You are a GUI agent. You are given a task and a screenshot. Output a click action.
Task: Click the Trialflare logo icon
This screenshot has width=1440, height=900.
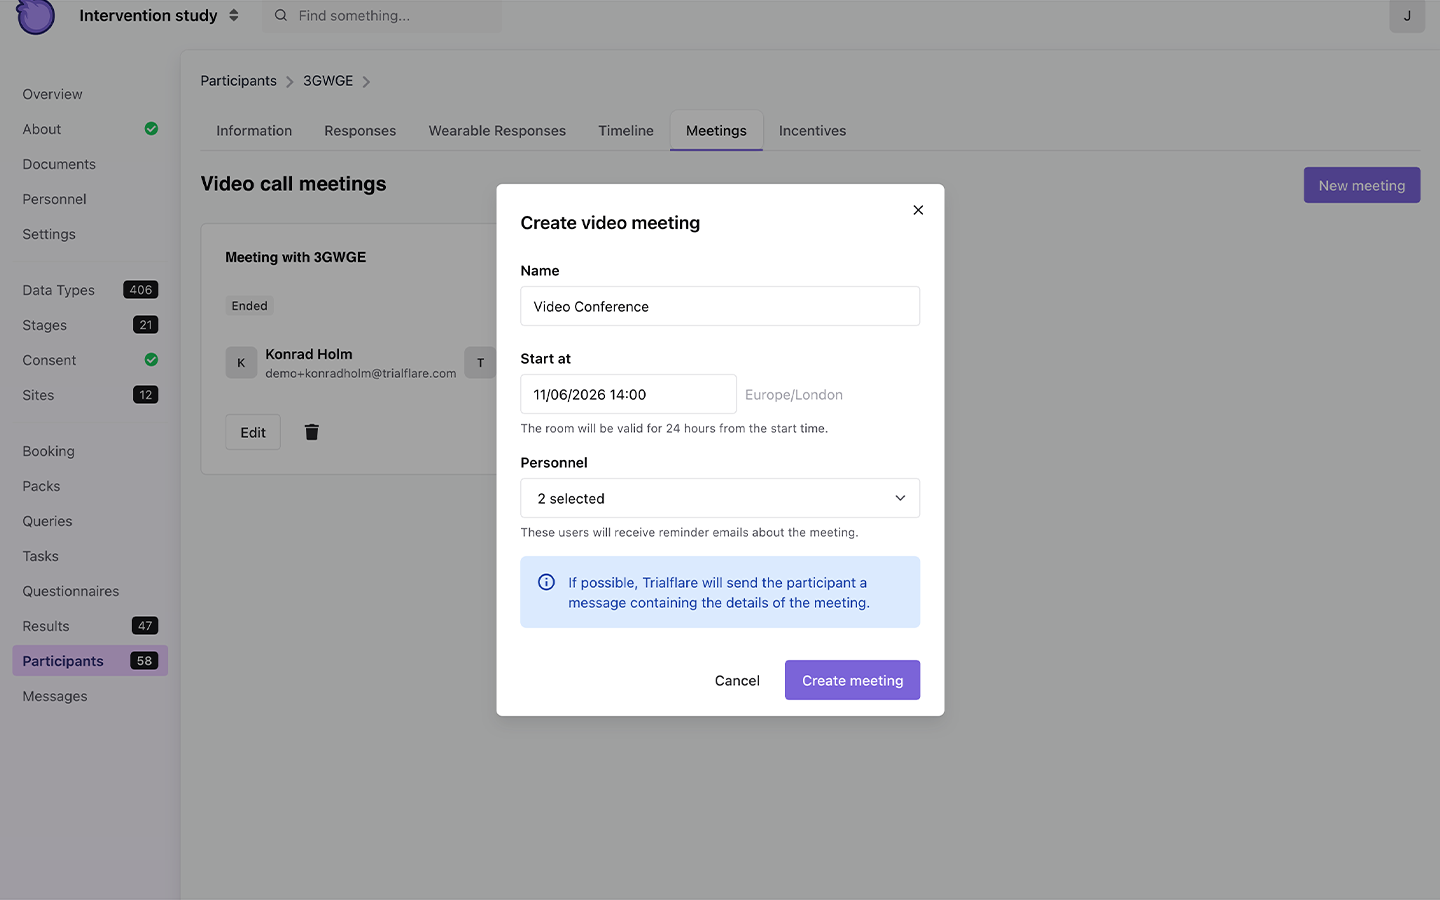click(x=36, y=16)
